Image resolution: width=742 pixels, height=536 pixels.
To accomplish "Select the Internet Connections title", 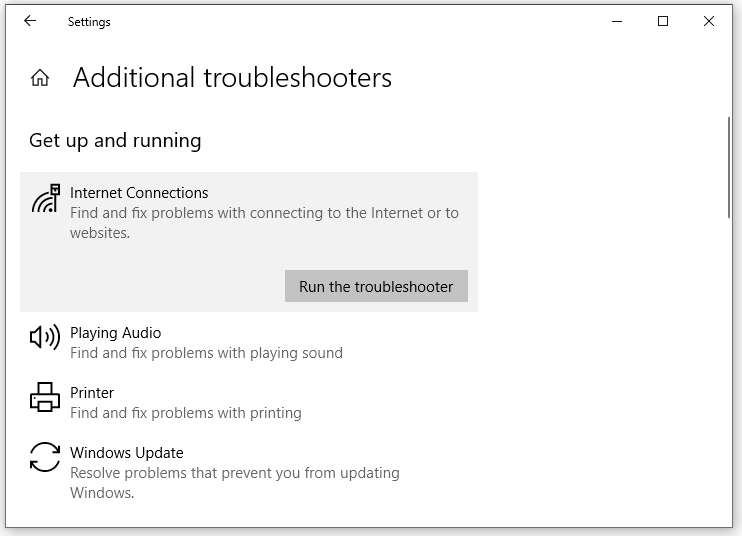I will pyautogui.click(x=139, y=193).
